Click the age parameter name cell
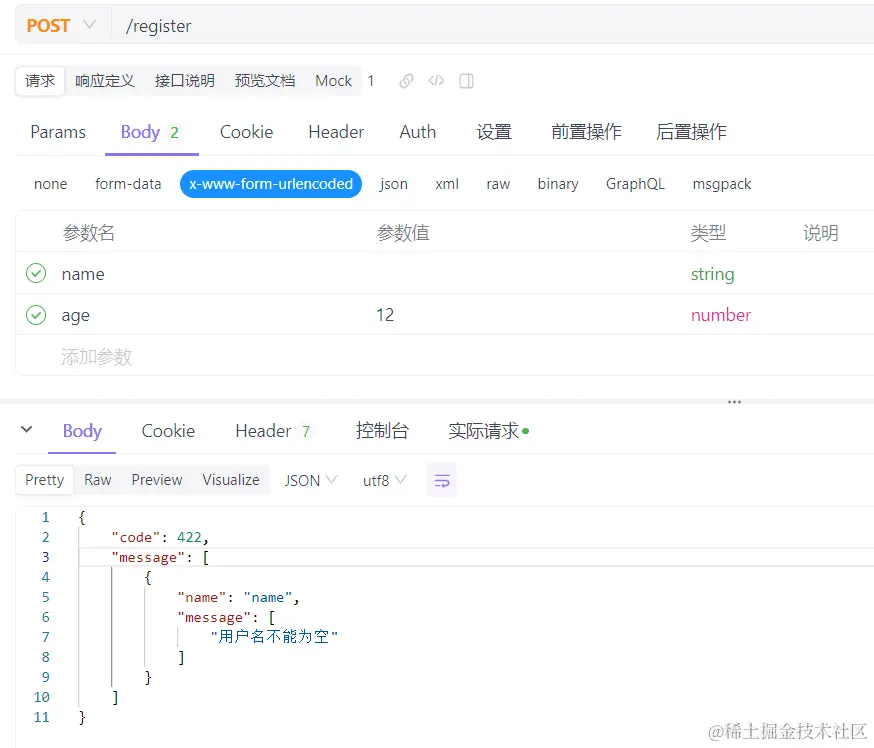 pyautogui.click(x=75, y=315)
